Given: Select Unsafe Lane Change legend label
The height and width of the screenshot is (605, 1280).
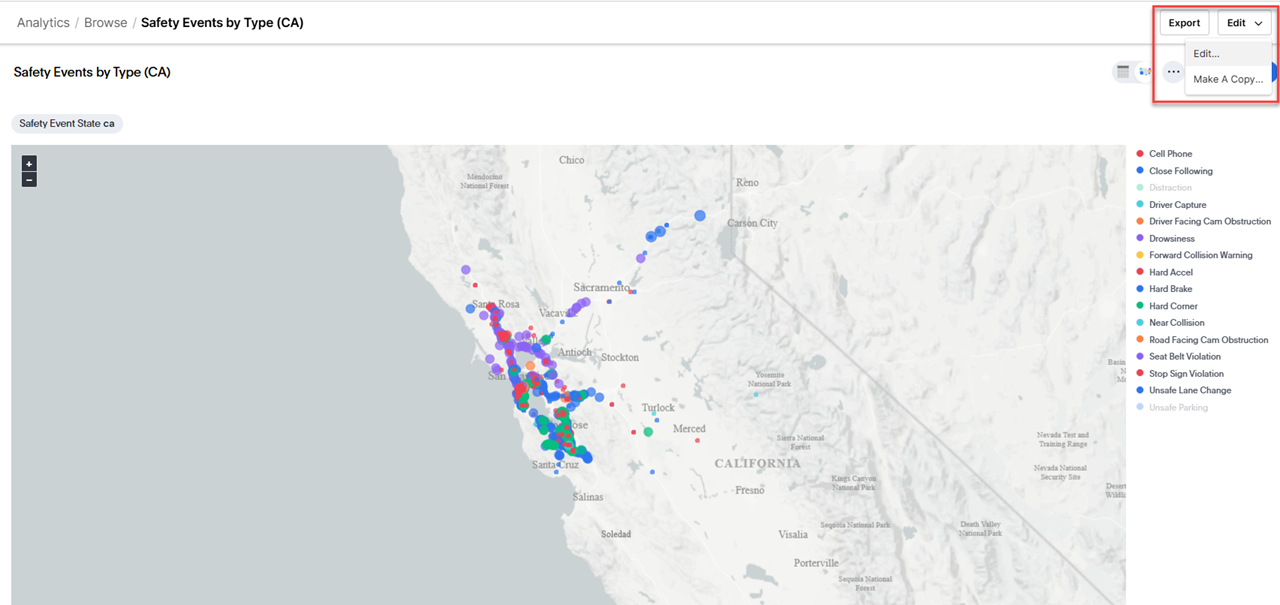Looking at the screenshot, I should 1190,390.
